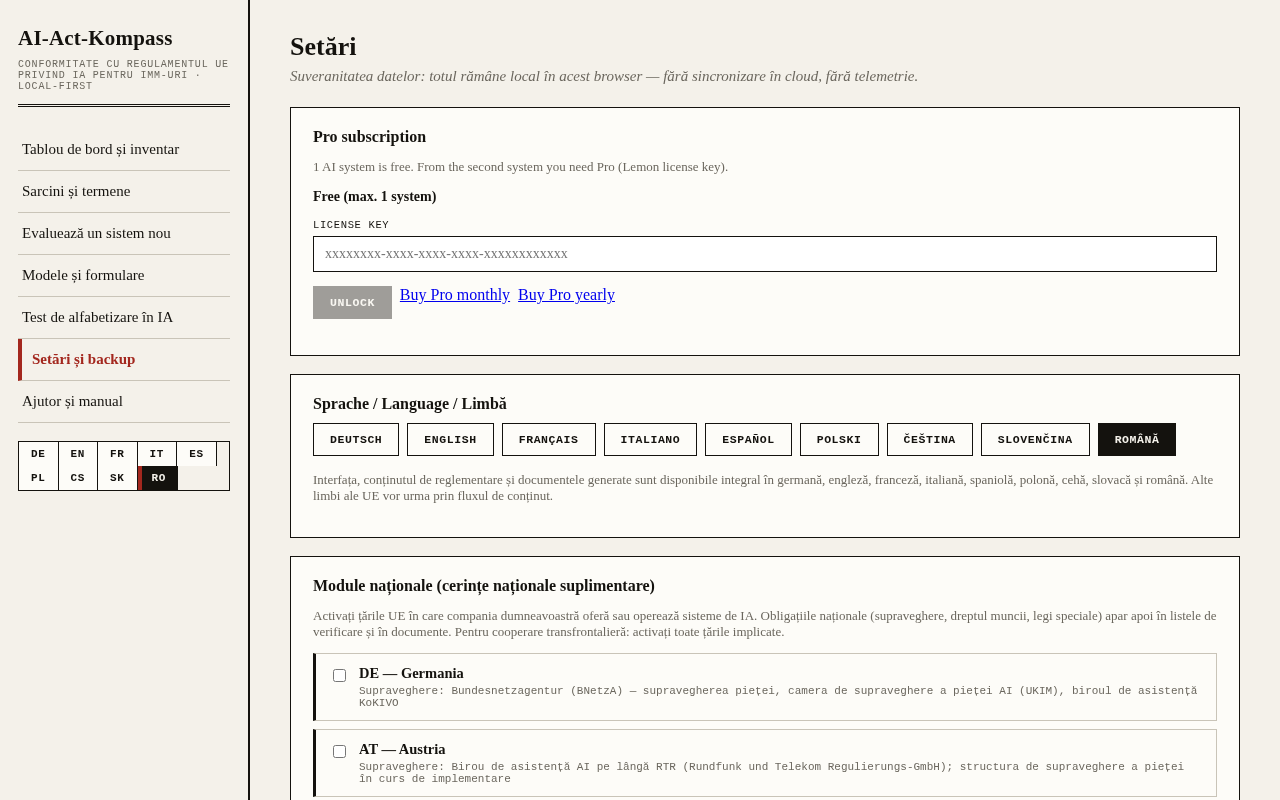
Task: Focus the license key input field
Action: point(765,254)
